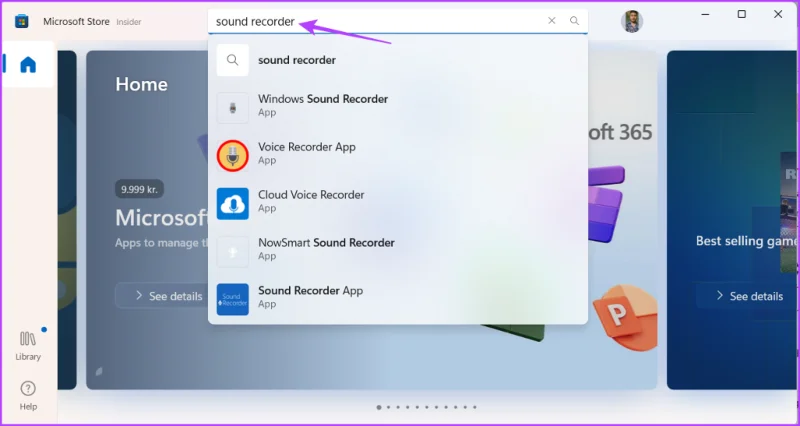Open the Library section
800x426 pixels.
click(28, 346)
